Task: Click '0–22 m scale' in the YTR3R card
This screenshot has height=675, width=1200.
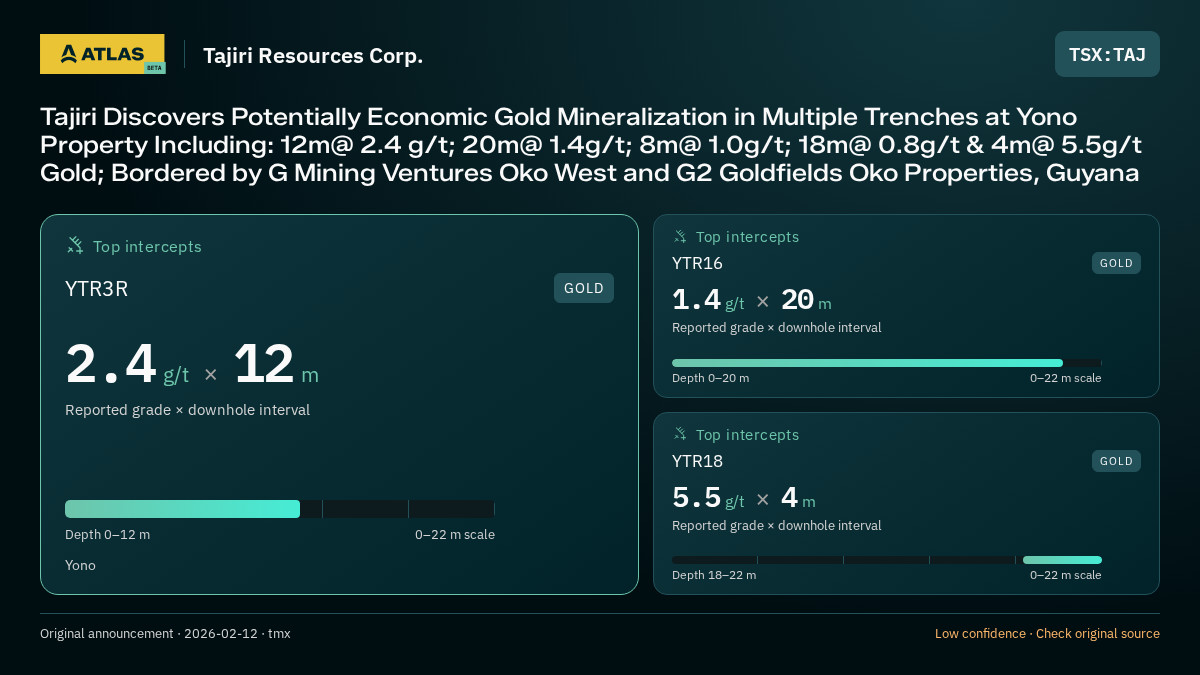Action: [x=455, y=534]
